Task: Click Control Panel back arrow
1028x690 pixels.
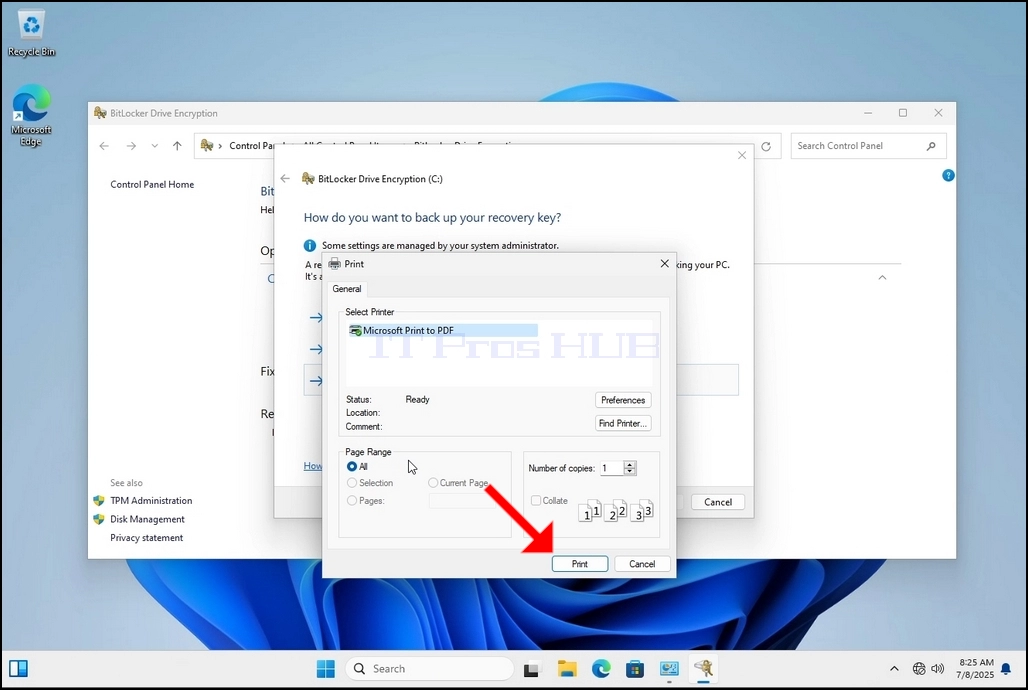Action: tap(104, 146)
